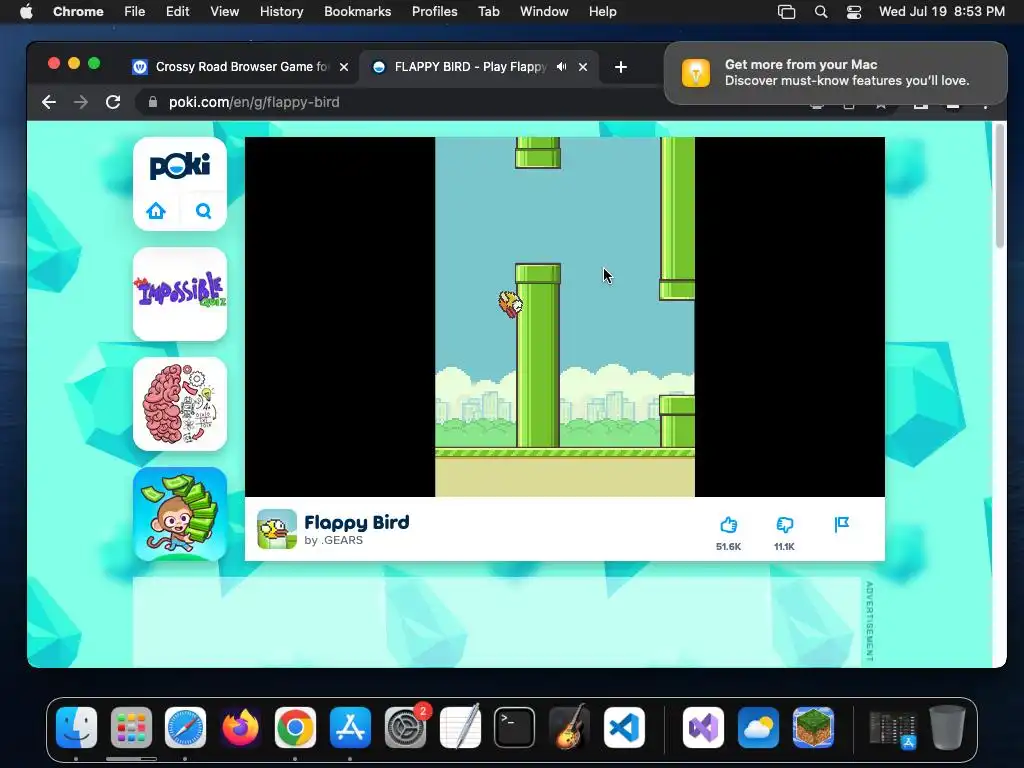Image resolution: width=1024 pixels, height=768 pixels.
Task: Open the Edit menu
Action: pyautogui.click(x=177, y=12)
